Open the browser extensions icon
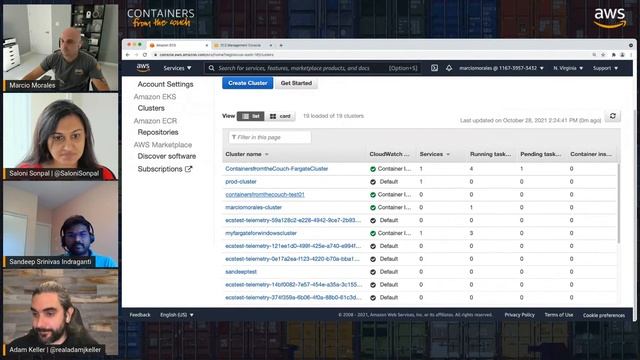Screen dimensions: 640x360 613,55
